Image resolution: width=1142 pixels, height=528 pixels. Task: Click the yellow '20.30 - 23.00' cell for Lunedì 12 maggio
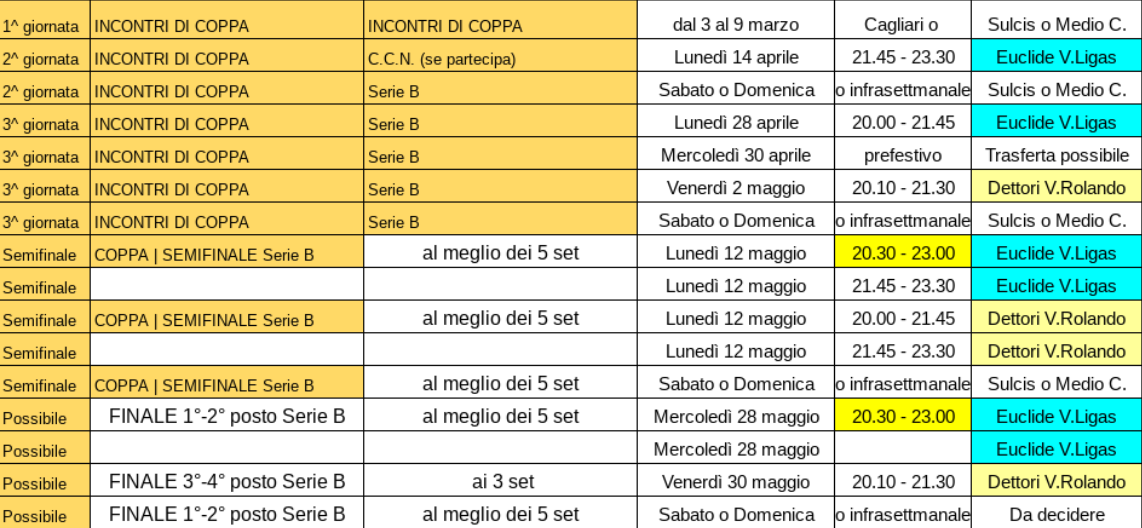click(902, 253)
